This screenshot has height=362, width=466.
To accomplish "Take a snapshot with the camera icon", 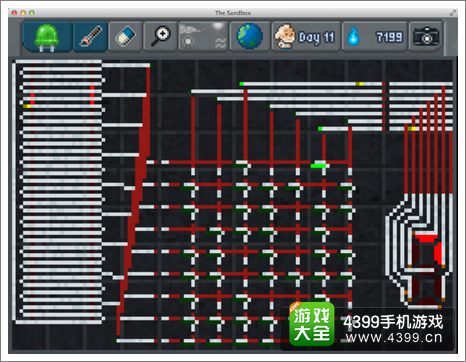I will click(x=426, y=36).
